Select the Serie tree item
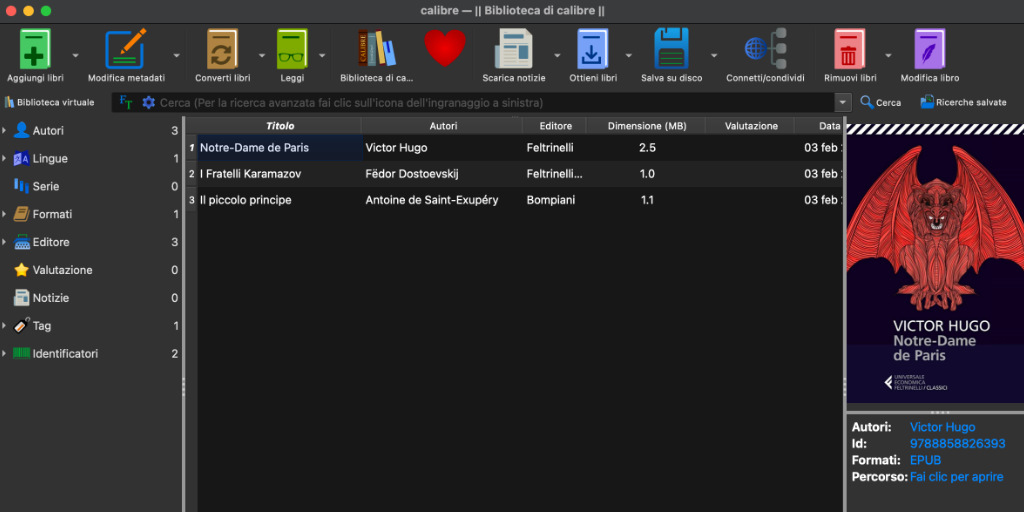This screenshot has height=512, width=1024. pyautogui.click(x=91, y=187)
